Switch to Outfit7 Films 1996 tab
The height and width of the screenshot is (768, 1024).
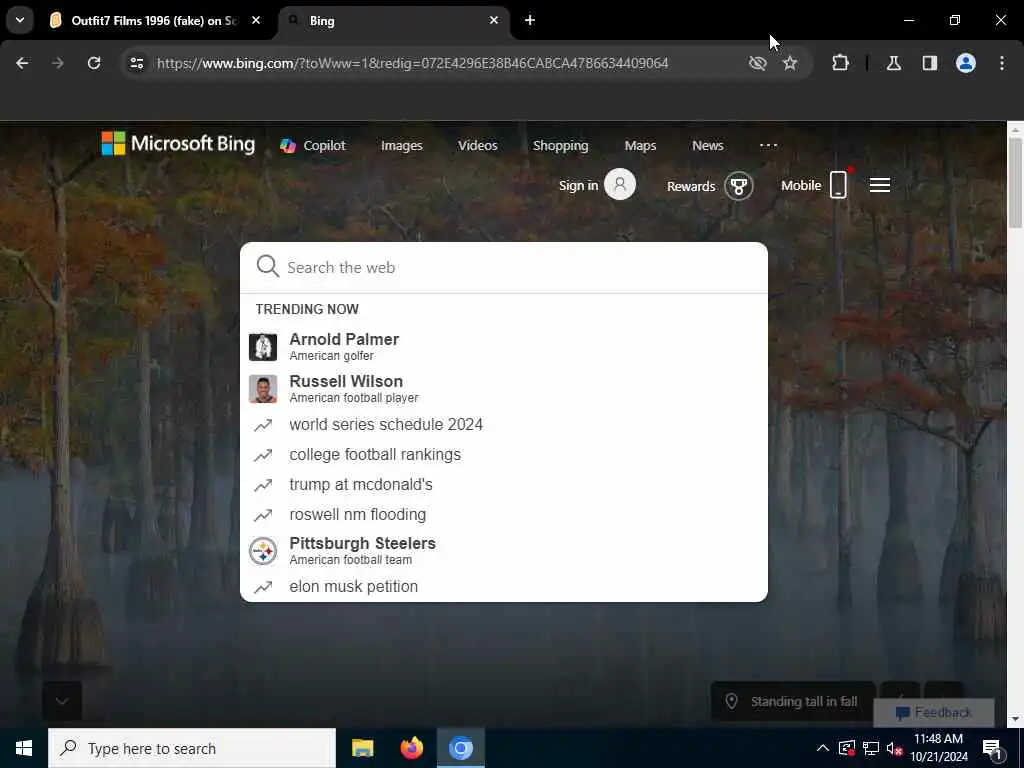point(154,20)
